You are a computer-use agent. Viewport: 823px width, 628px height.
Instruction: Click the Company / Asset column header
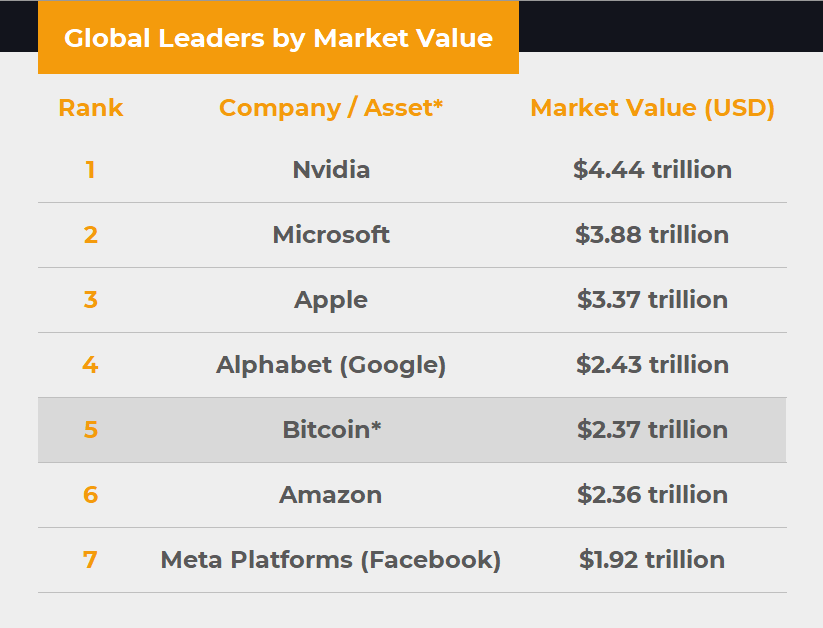coord(331,108)
